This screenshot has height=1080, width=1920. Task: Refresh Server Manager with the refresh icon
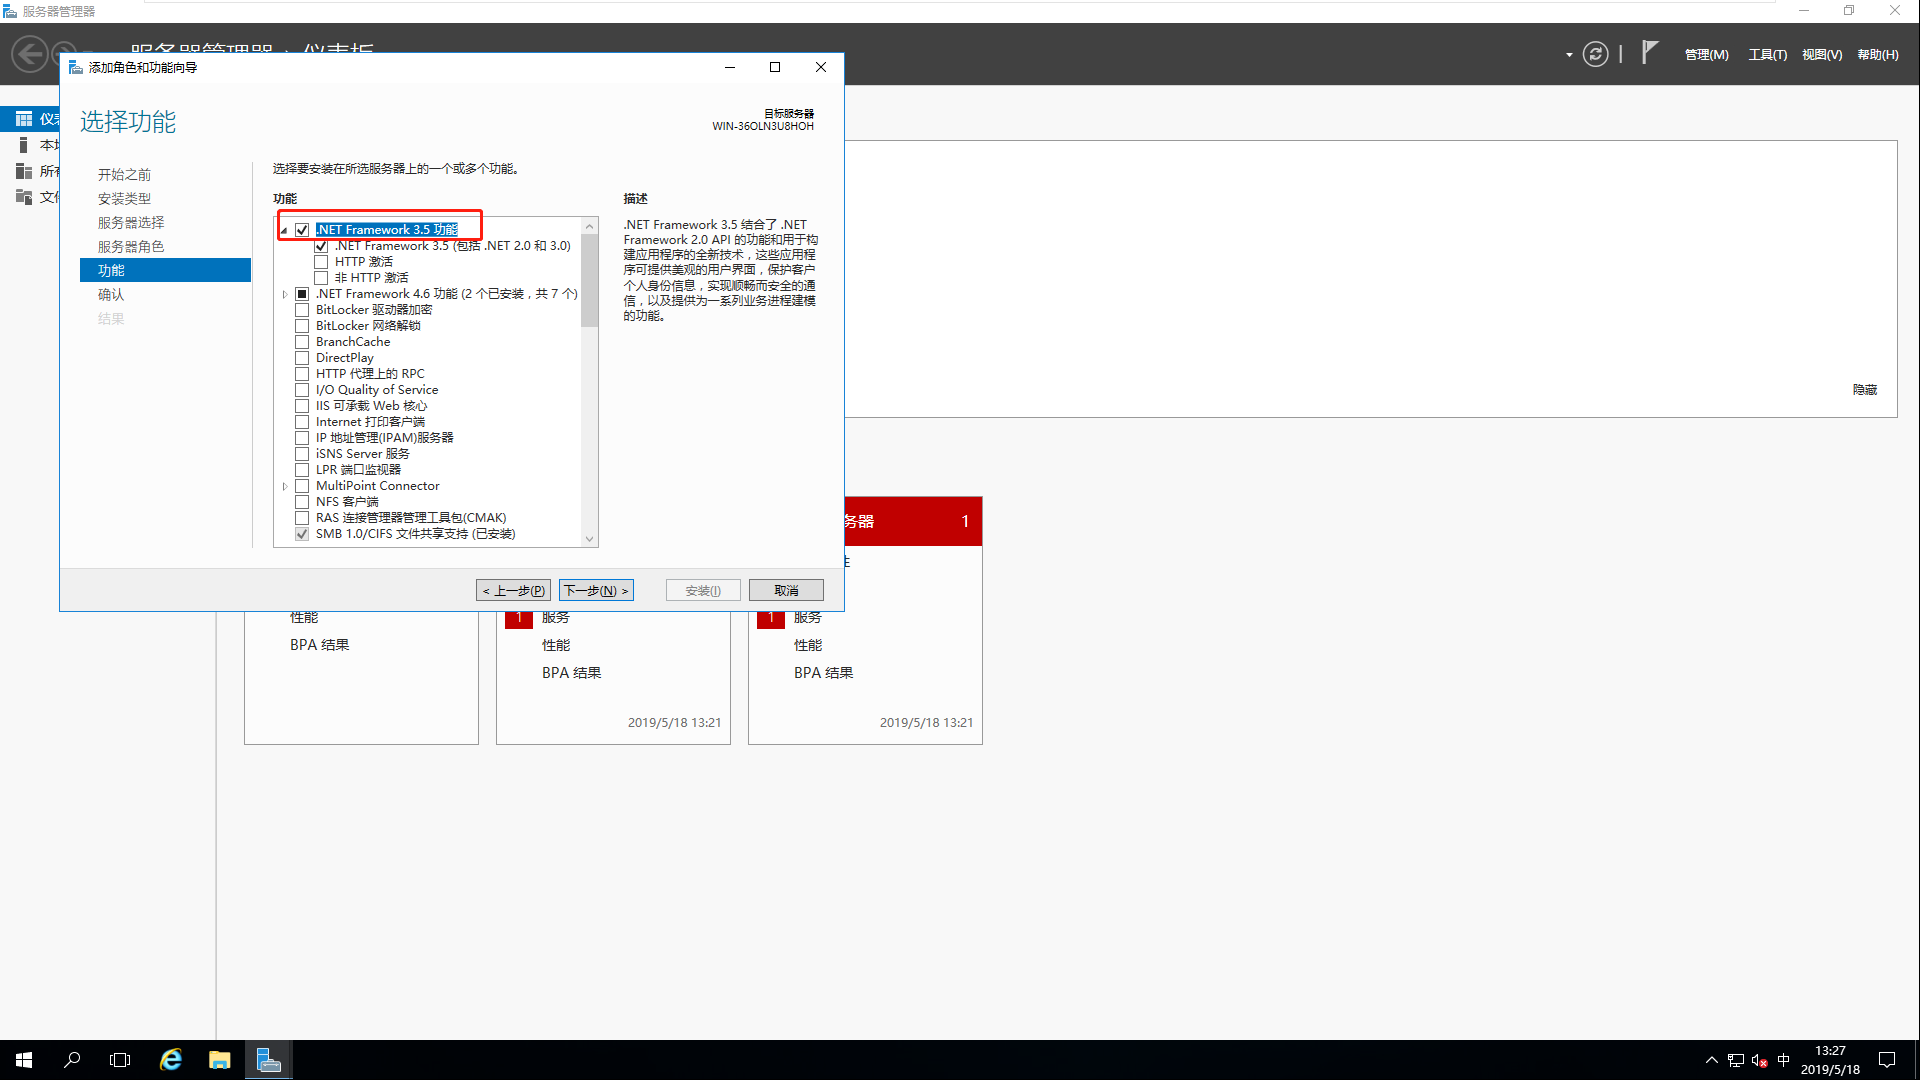[x=1595, y=54]
